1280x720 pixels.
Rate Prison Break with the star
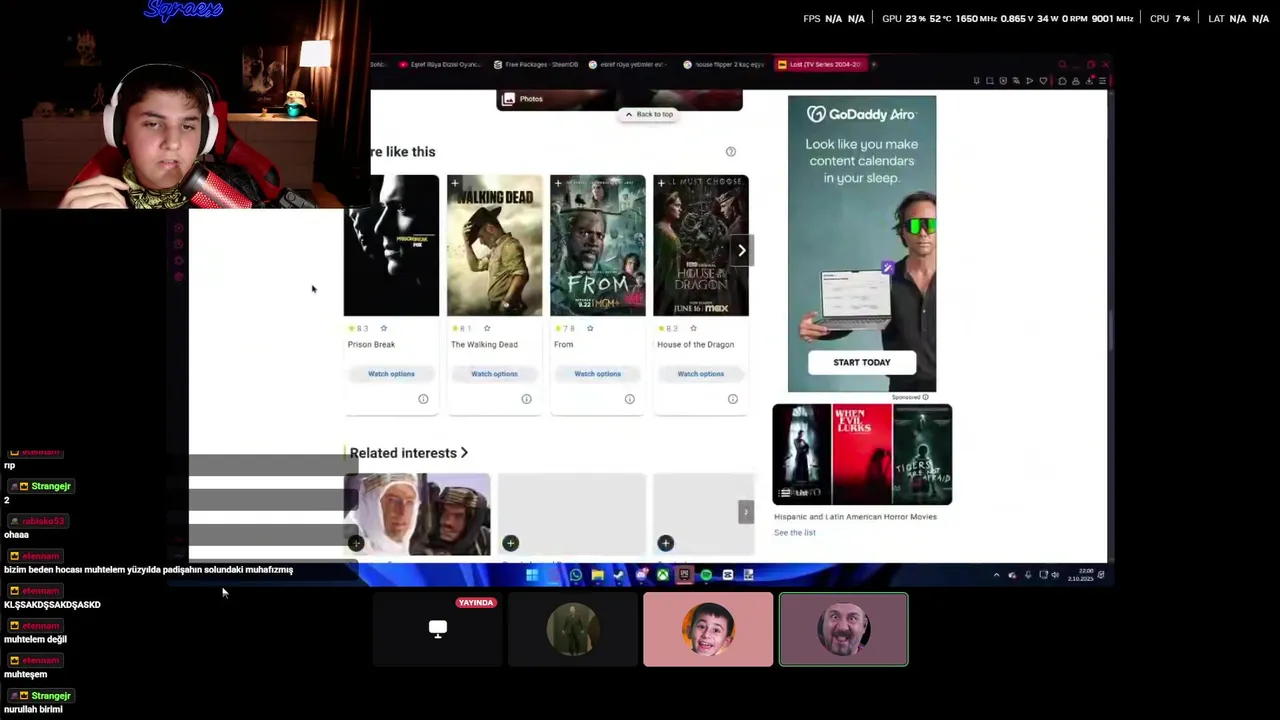(383, 328)
